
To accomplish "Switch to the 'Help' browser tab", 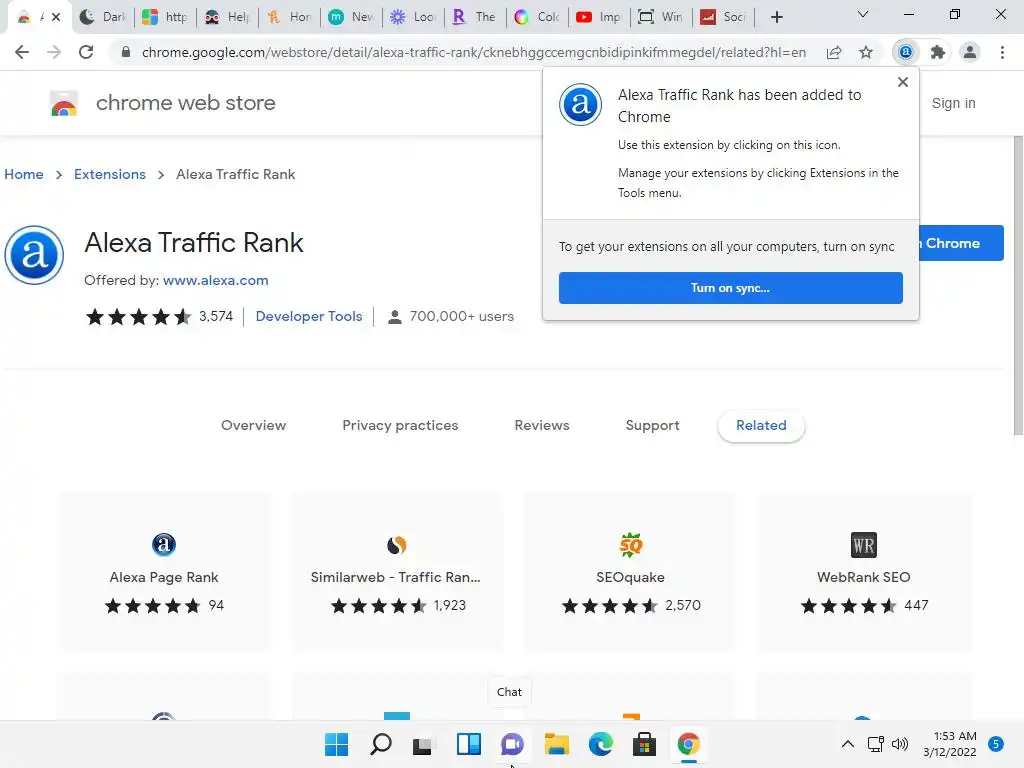I will coord(227,17).
